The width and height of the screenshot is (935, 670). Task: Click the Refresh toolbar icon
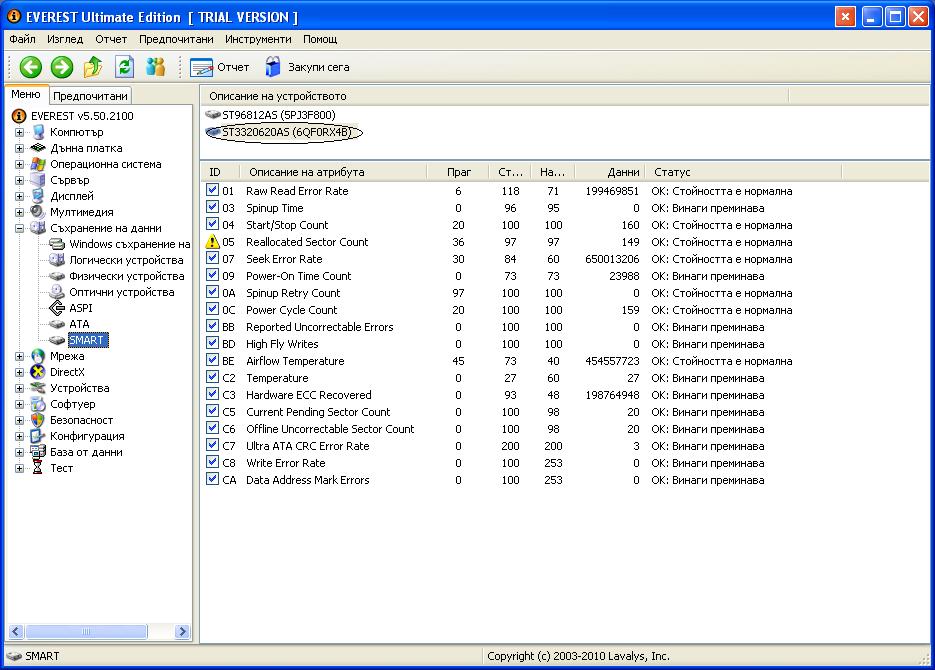pyautogui.click(x=124, y=67)
